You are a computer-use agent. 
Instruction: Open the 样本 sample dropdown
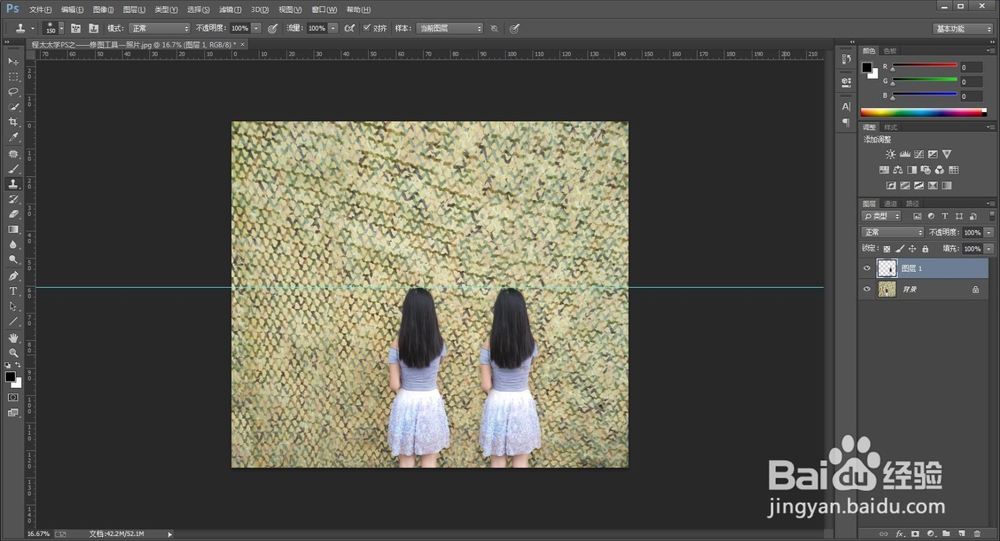(x=449, y=29)
